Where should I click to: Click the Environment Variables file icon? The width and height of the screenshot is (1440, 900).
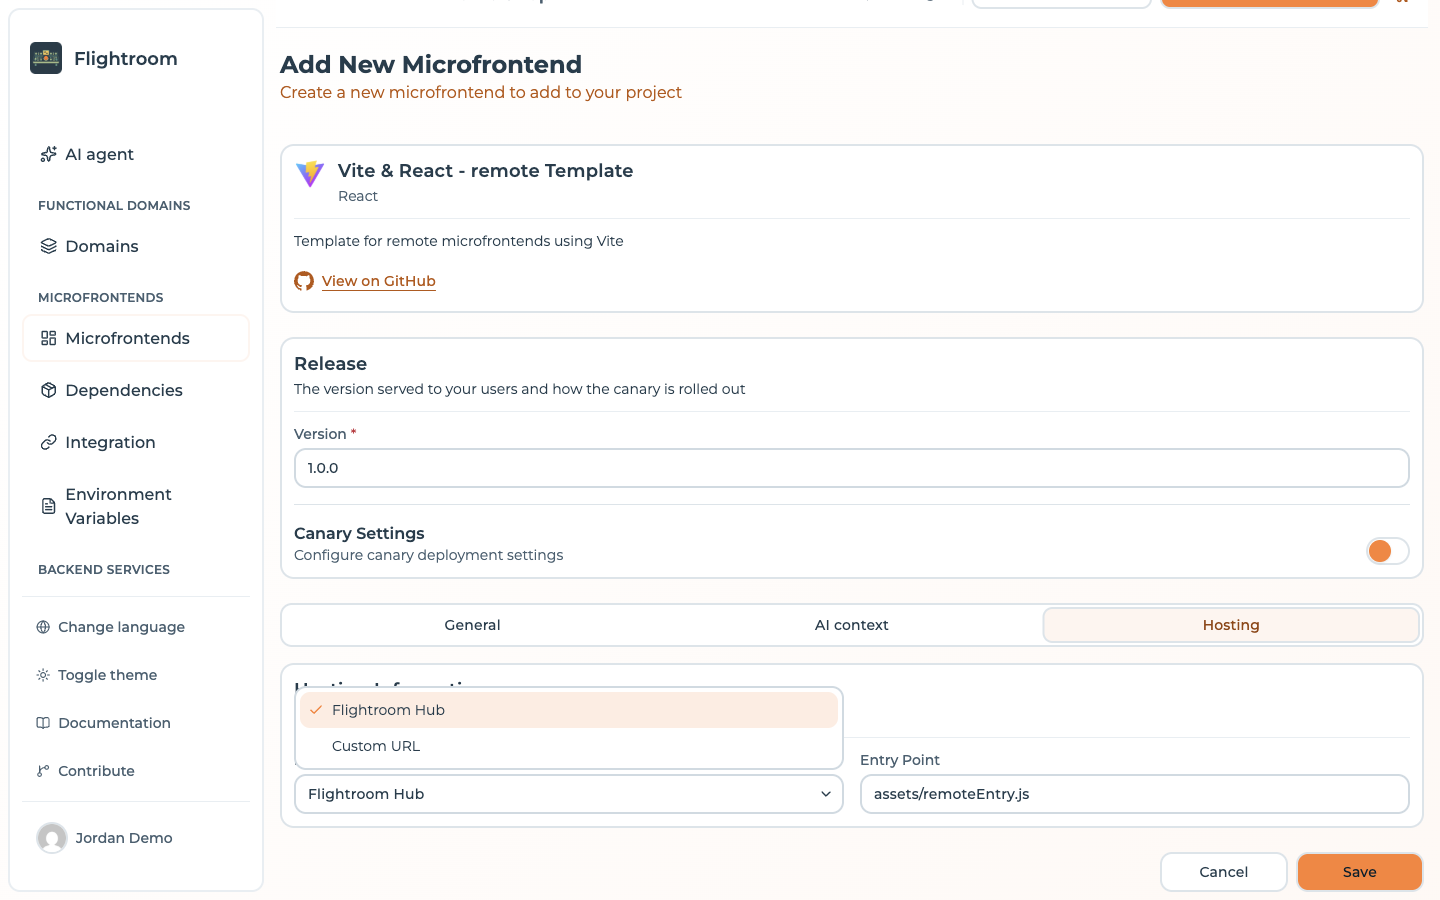(48, 506)
